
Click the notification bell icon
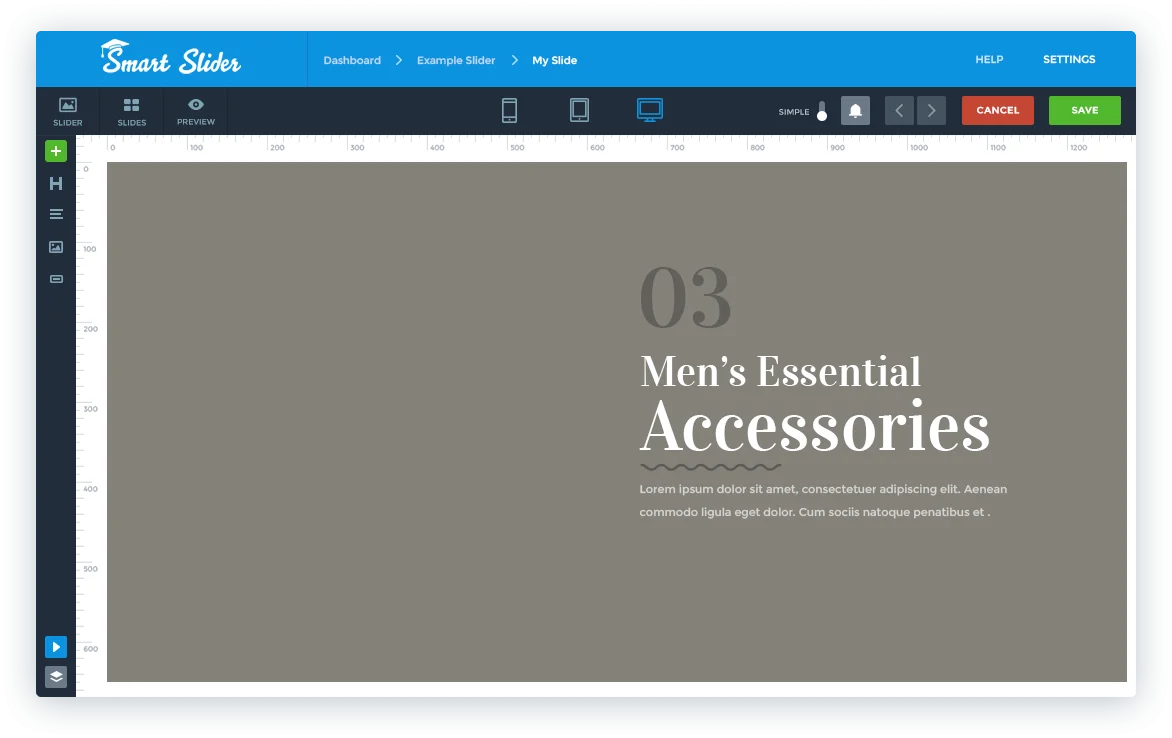855,111
